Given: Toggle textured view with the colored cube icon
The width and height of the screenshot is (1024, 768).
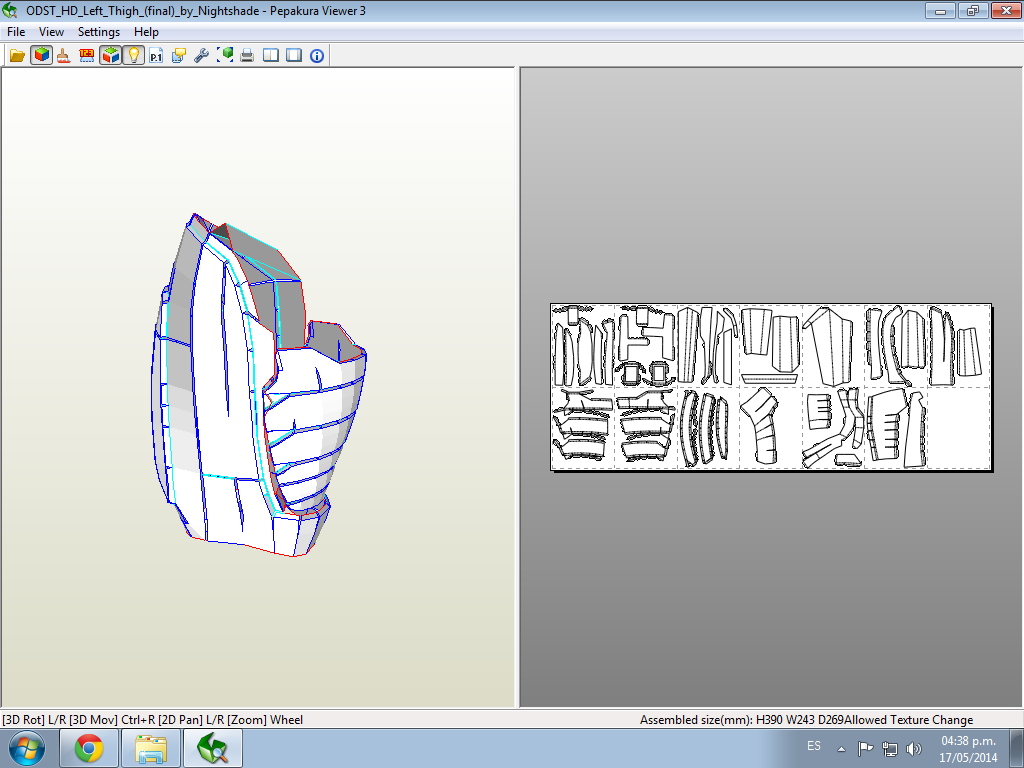Looking at the screenshot, I should pos(41,55).
